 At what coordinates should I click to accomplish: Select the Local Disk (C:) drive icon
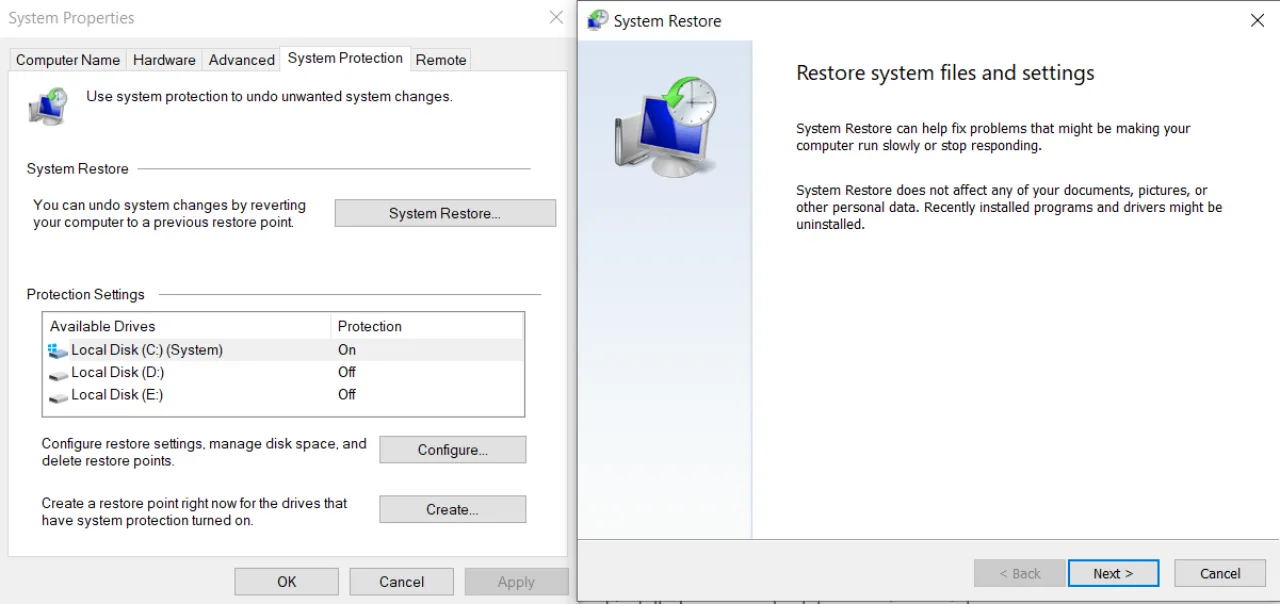click(58, 350)
